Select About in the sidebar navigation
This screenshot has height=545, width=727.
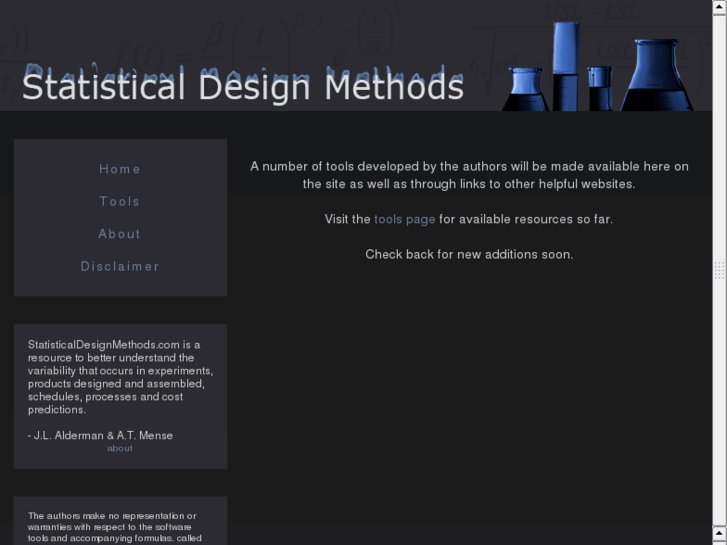click(120, 234)
